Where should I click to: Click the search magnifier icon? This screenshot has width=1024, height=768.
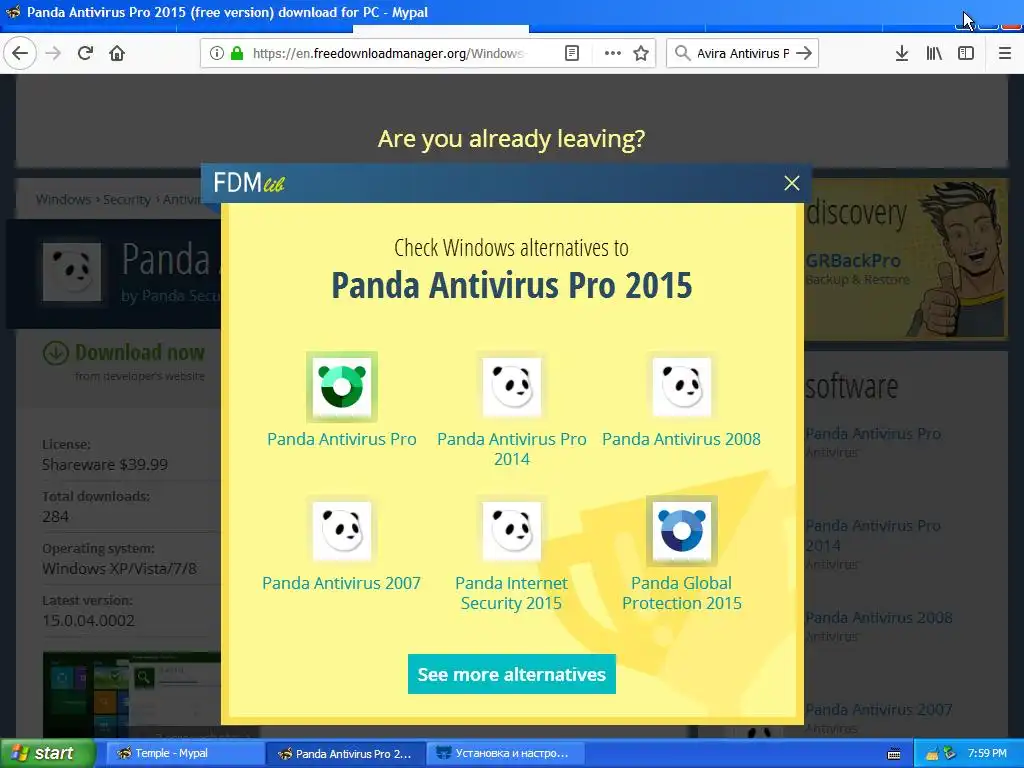[x=682, y=53]
